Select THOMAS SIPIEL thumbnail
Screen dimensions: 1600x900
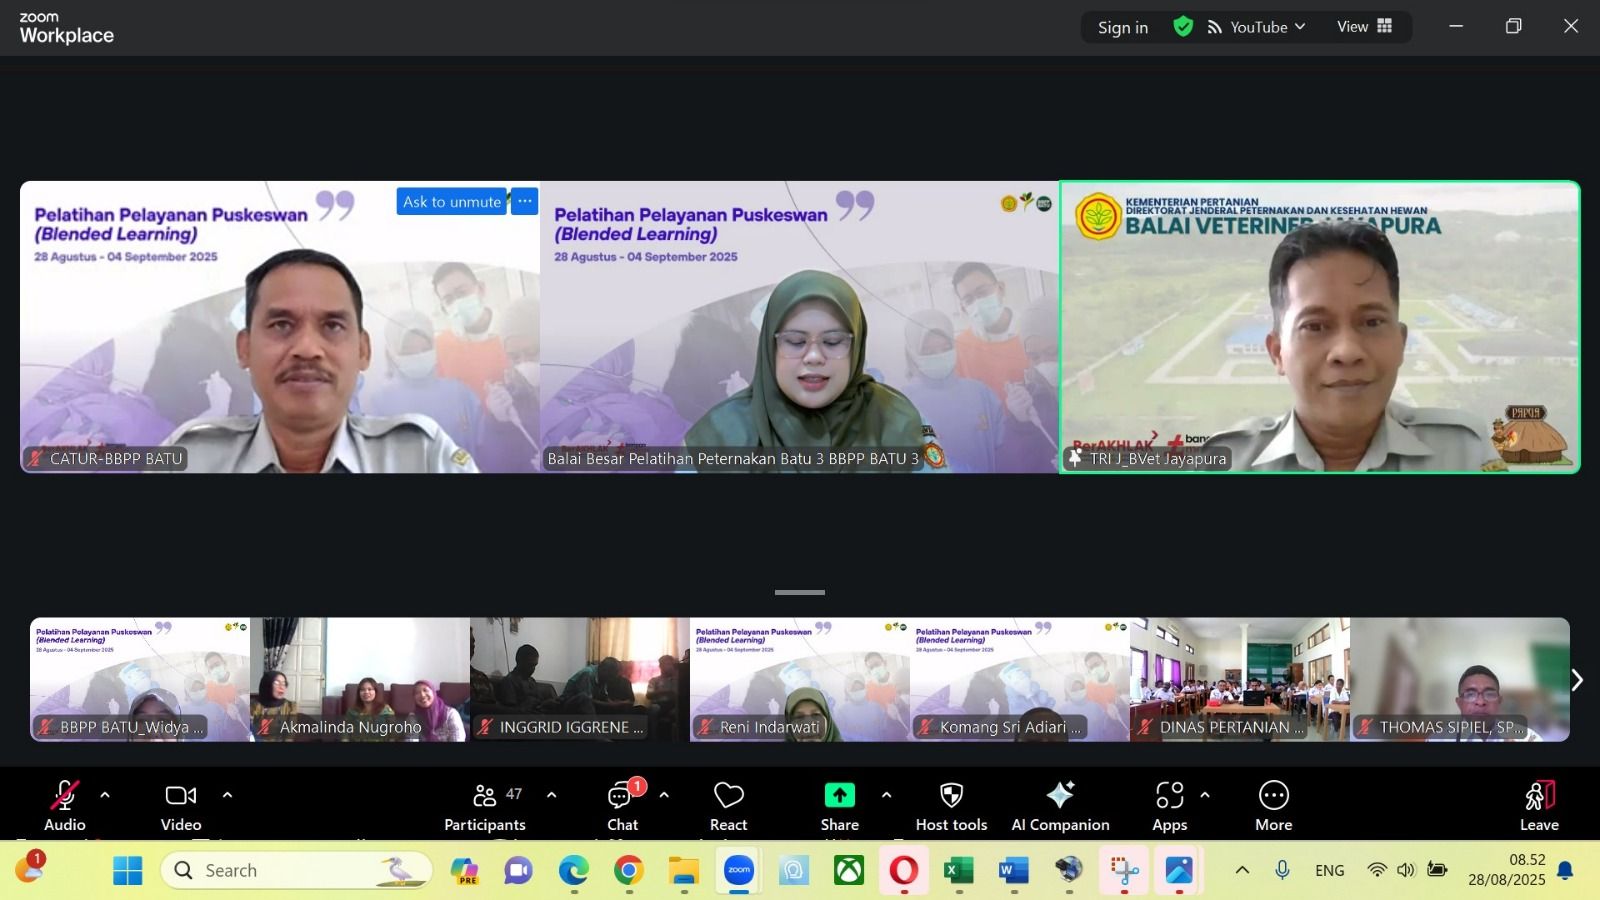[x=1460, y=679]
